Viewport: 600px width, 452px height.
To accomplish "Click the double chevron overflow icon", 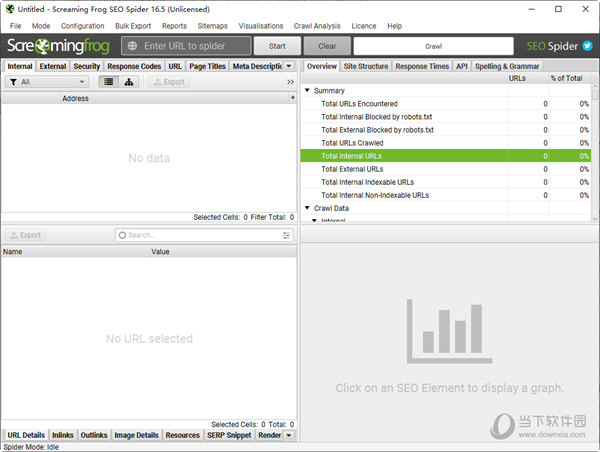I will [290, 82].
